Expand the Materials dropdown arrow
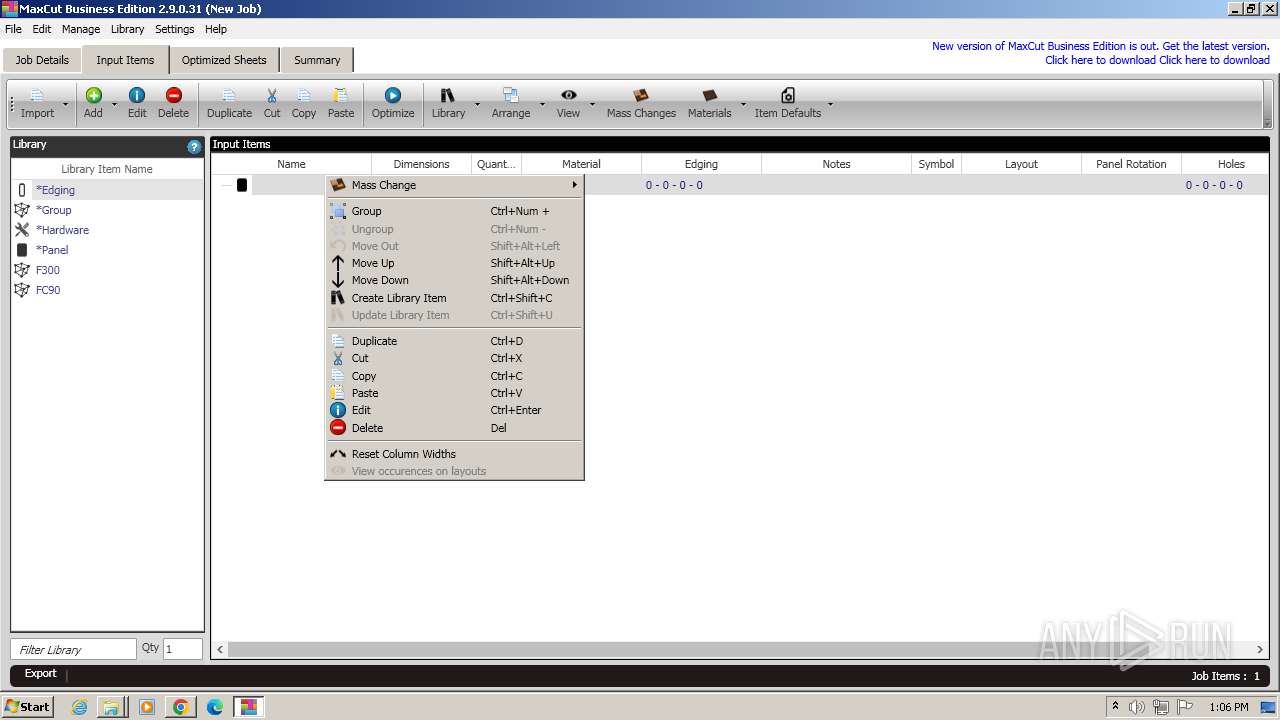Screen dimensions: 1280x720 coord(743,104)
